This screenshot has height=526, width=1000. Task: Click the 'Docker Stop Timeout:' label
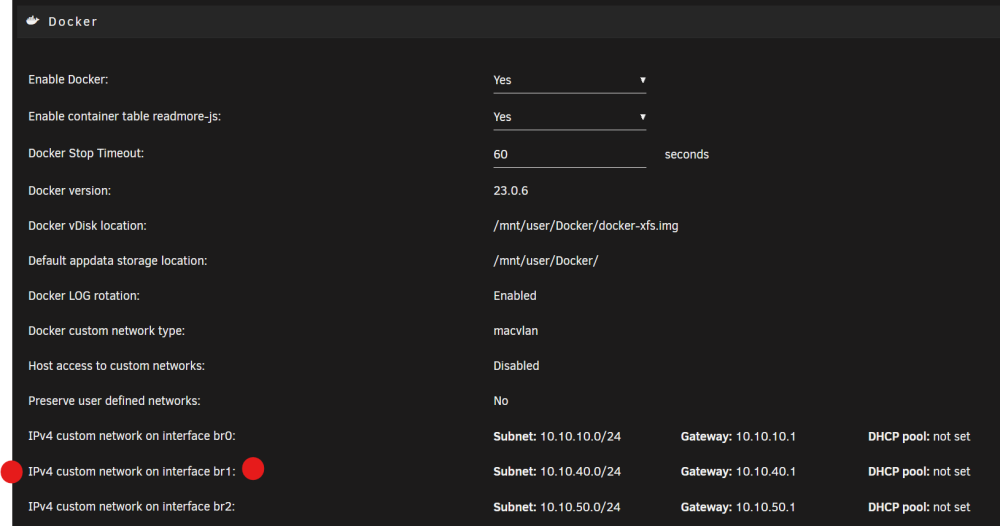pos(86,154)
